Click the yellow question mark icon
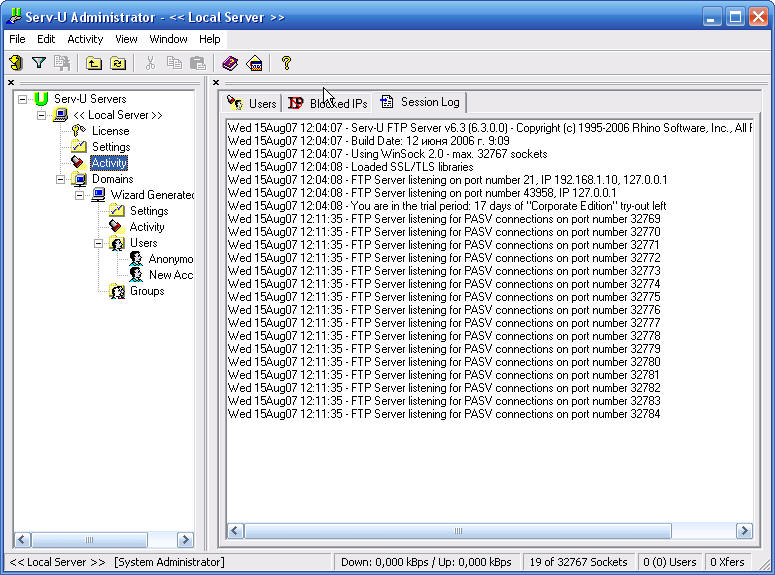The width and height of the screenshot is (775, 575). pyautogui.click(x=286, y=63)
